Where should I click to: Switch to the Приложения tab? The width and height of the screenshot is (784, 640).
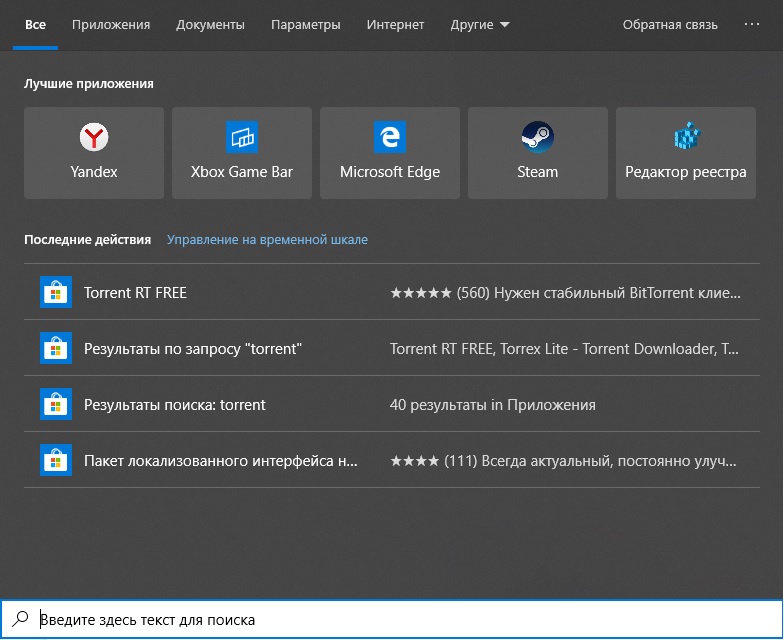click(x=111, y=24)
